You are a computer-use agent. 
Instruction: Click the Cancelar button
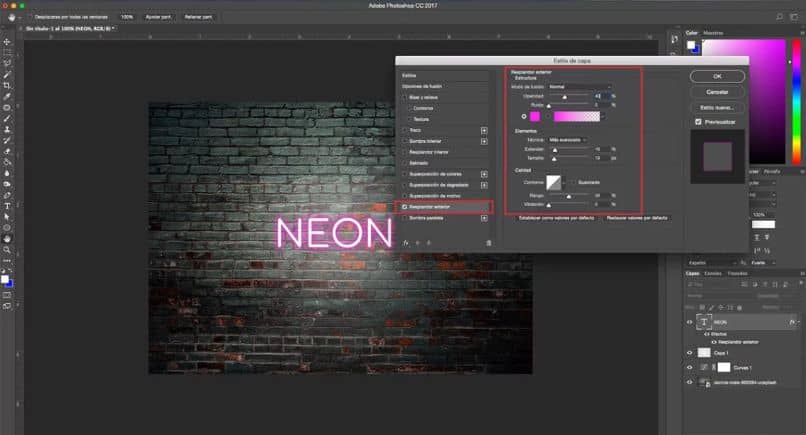pos(717,92)
